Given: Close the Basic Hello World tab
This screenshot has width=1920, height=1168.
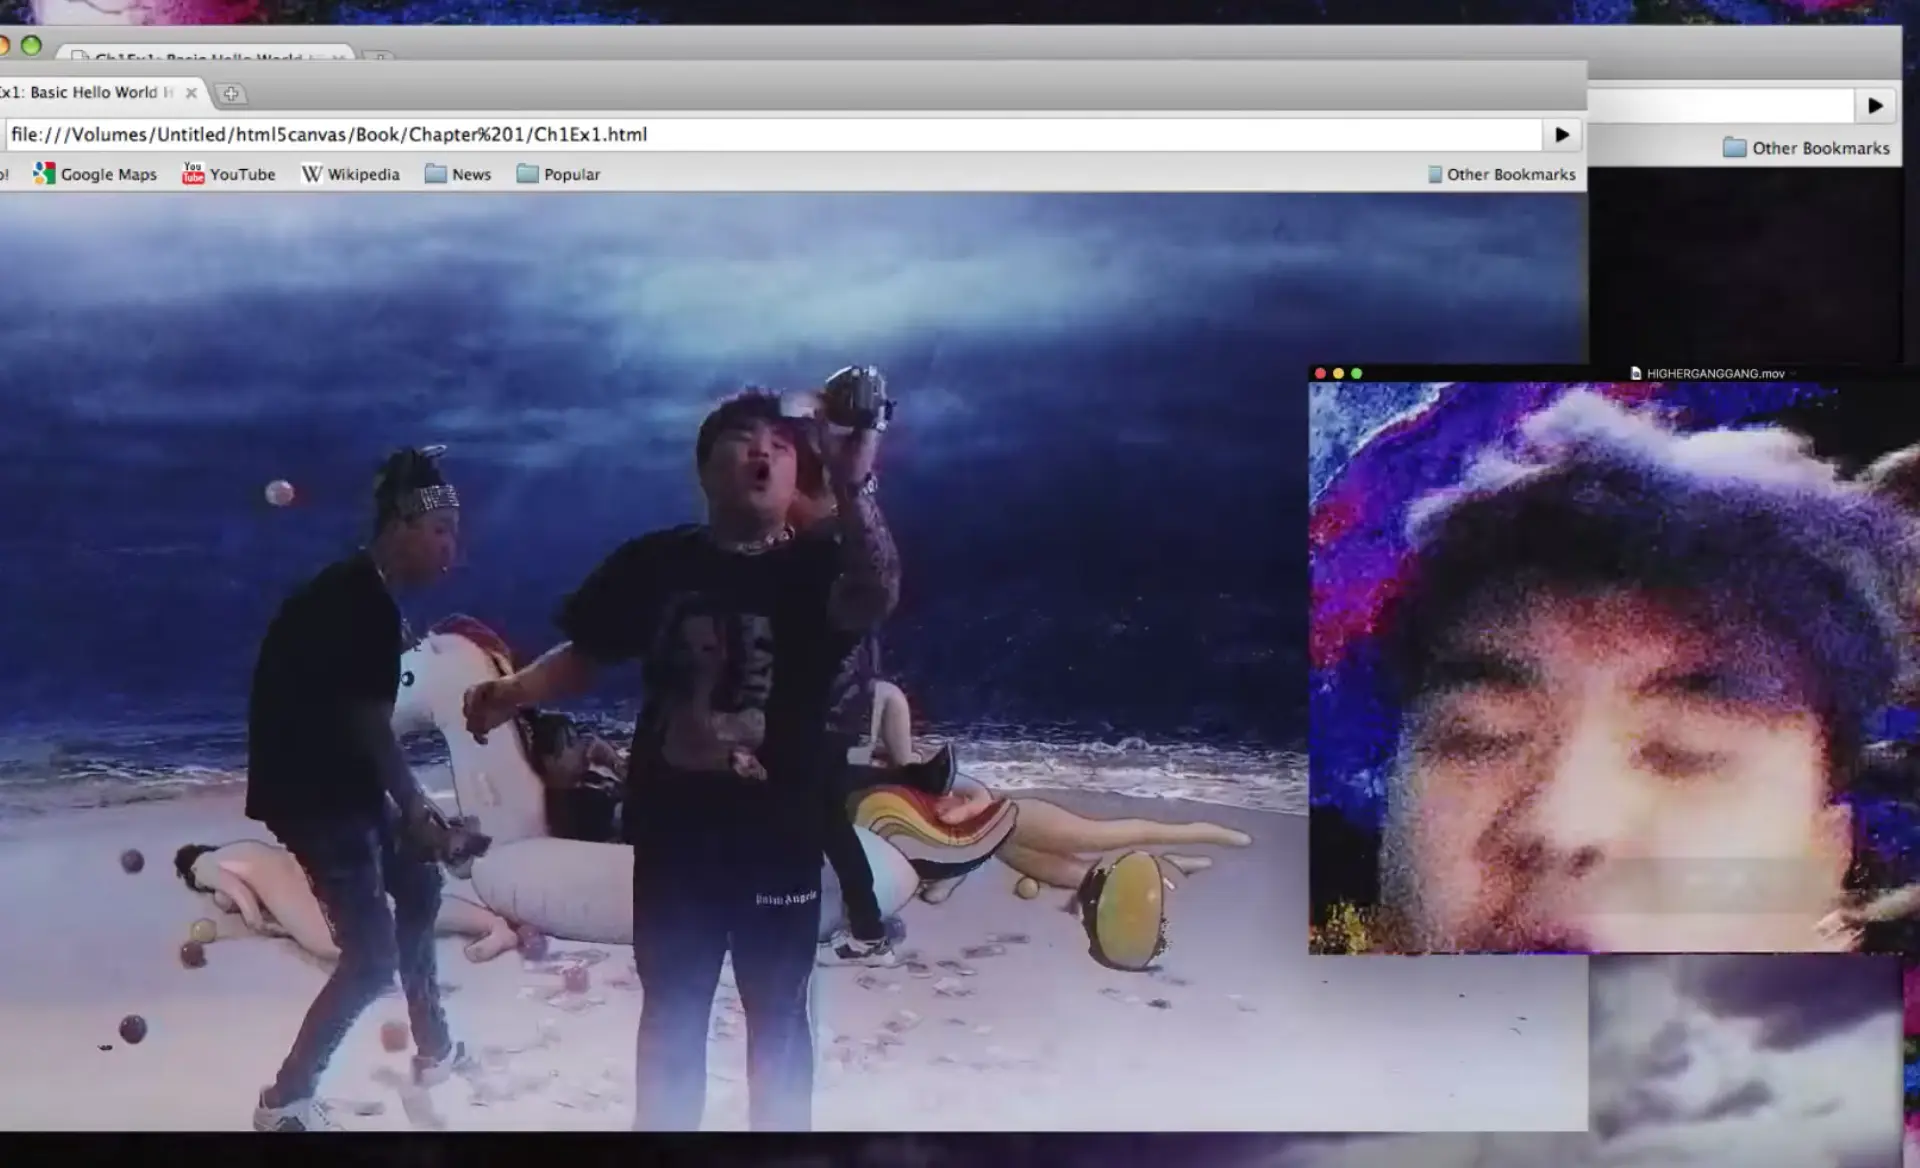Looking at the screenshot, I should (x=191, y=93).
